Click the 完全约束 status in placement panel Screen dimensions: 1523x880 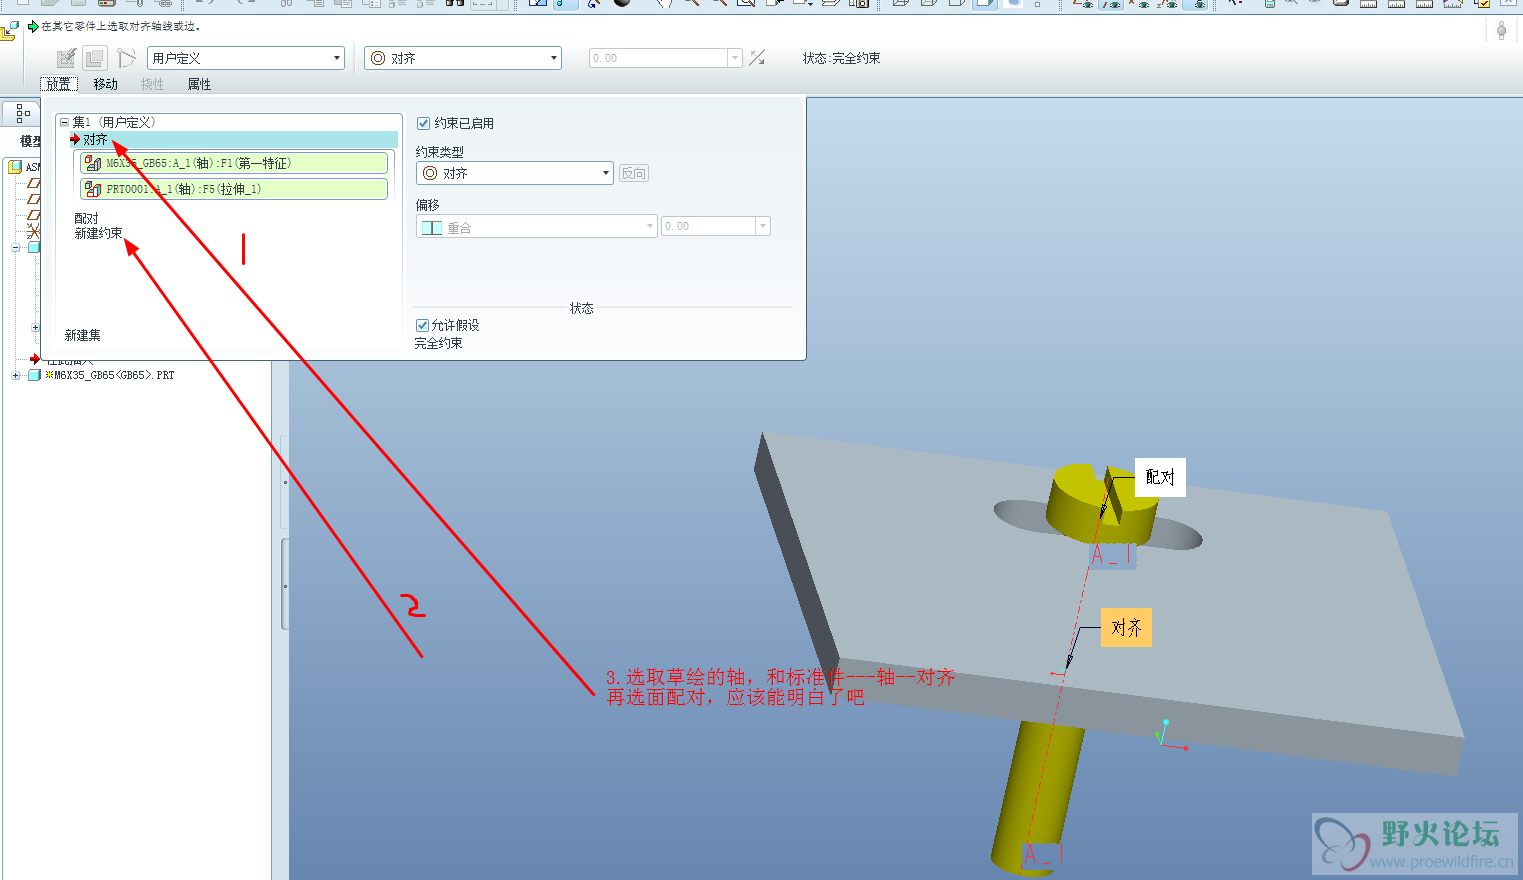pos(439,343)
